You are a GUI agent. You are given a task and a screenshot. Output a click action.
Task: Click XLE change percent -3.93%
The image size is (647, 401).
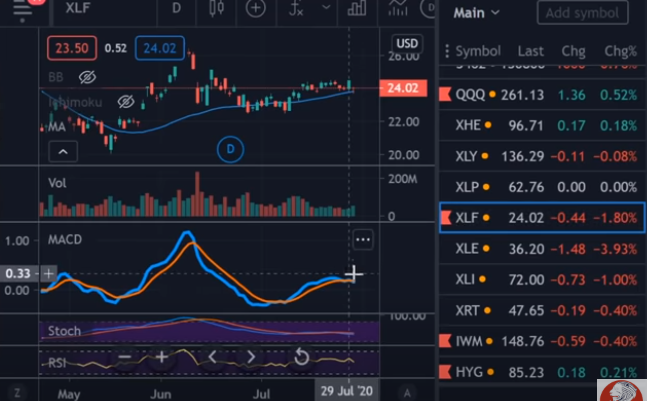click(615, 249)
